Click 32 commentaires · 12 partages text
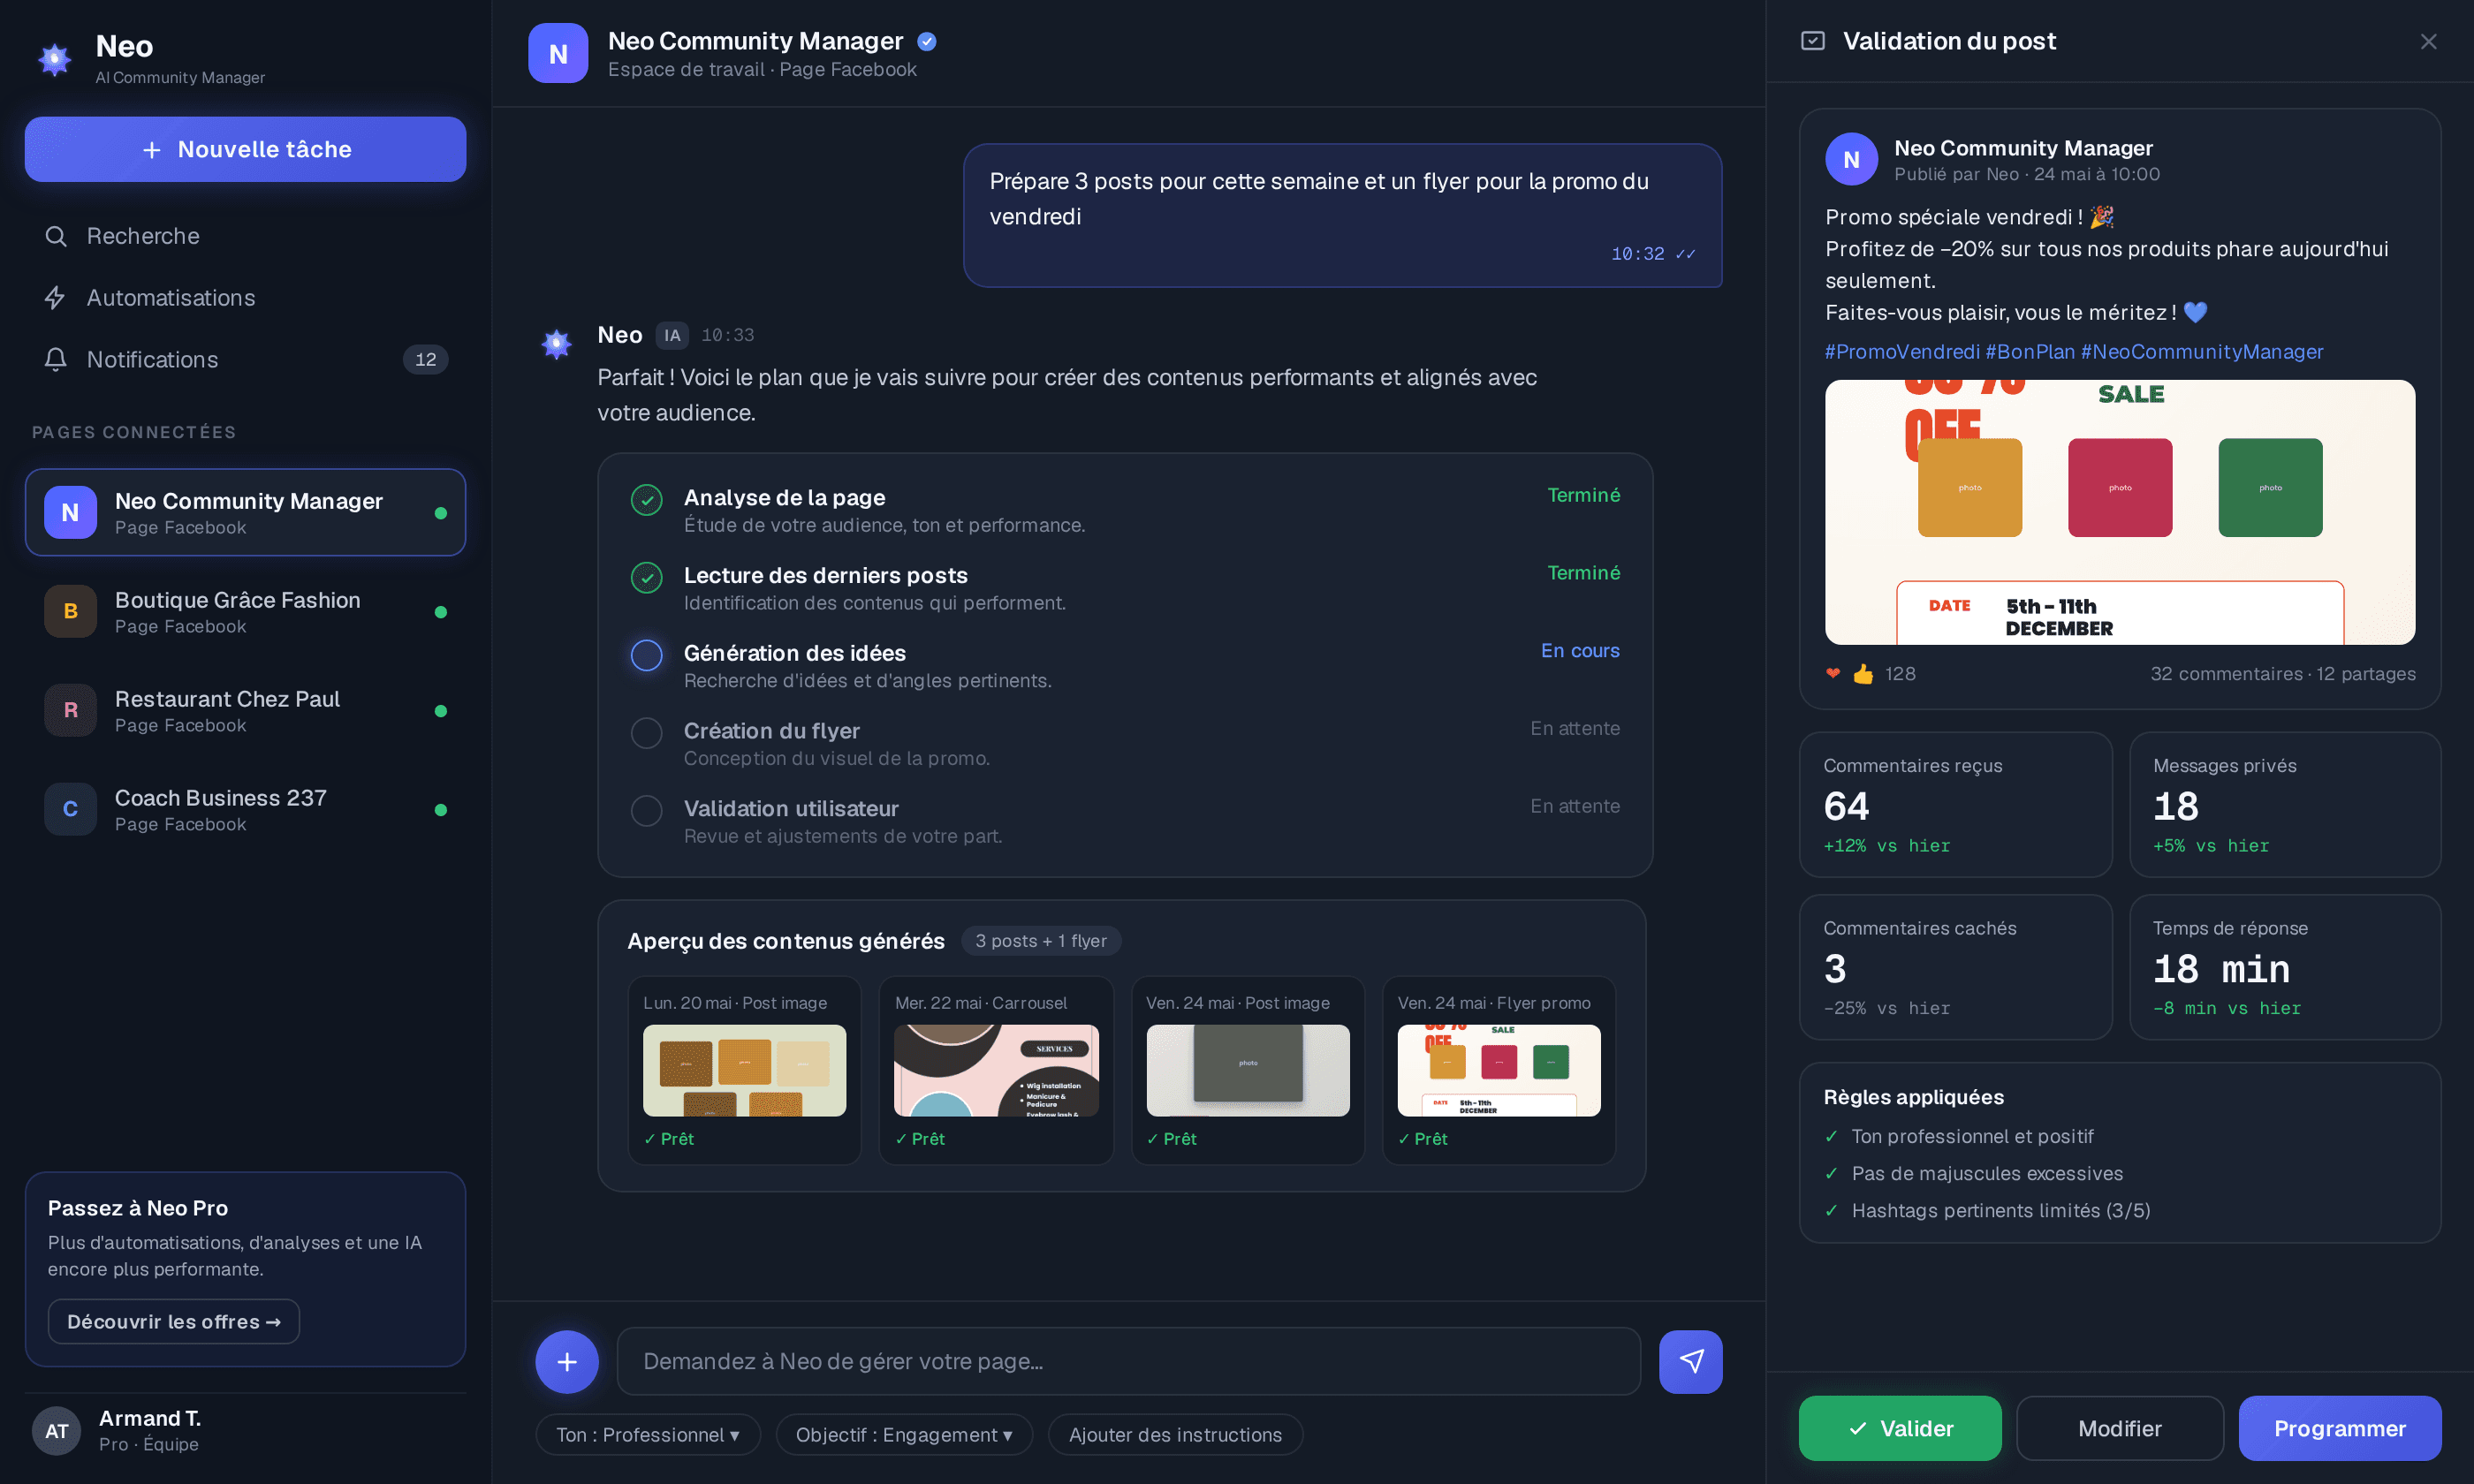Screen dimensions: 2474x1484 (2283, 674)
